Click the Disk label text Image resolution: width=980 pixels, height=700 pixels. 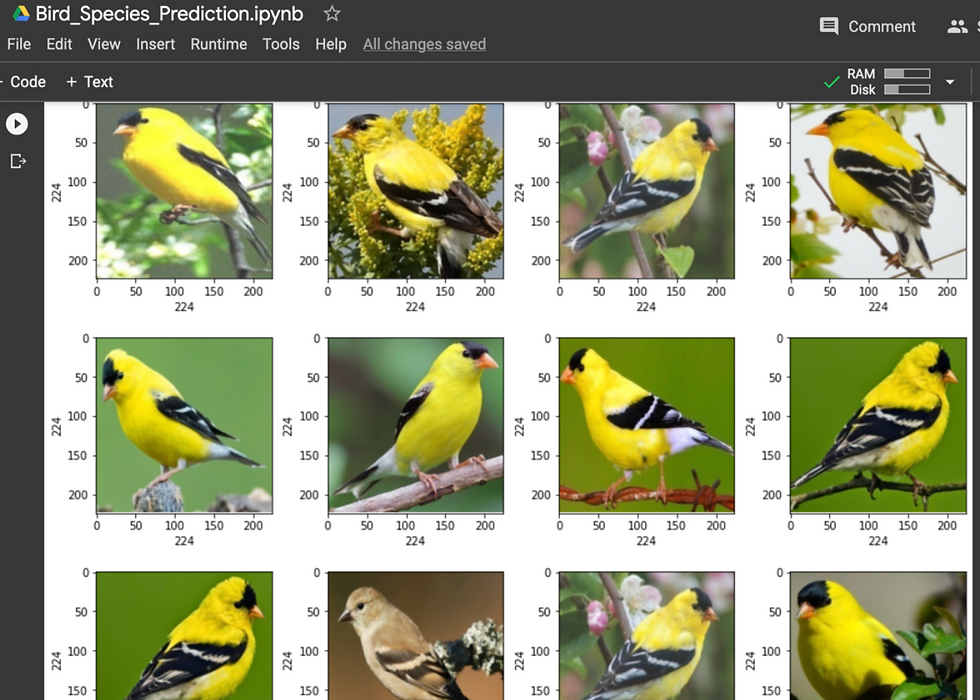click(x=862, y=89)
